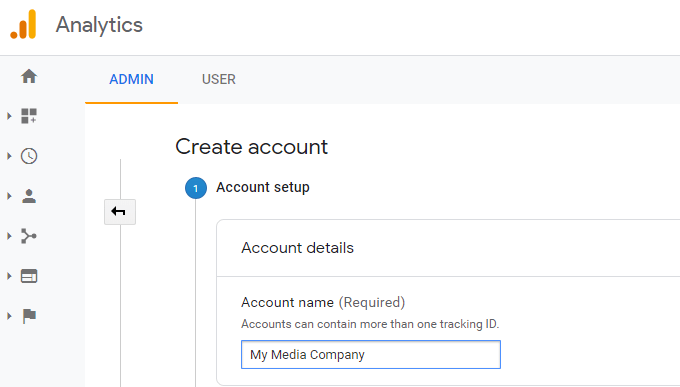Image resolution: width=680 pixels, height=387 pixels.
Task: Expand the Realtime section arrow
Action: click(x=9, y=156)
